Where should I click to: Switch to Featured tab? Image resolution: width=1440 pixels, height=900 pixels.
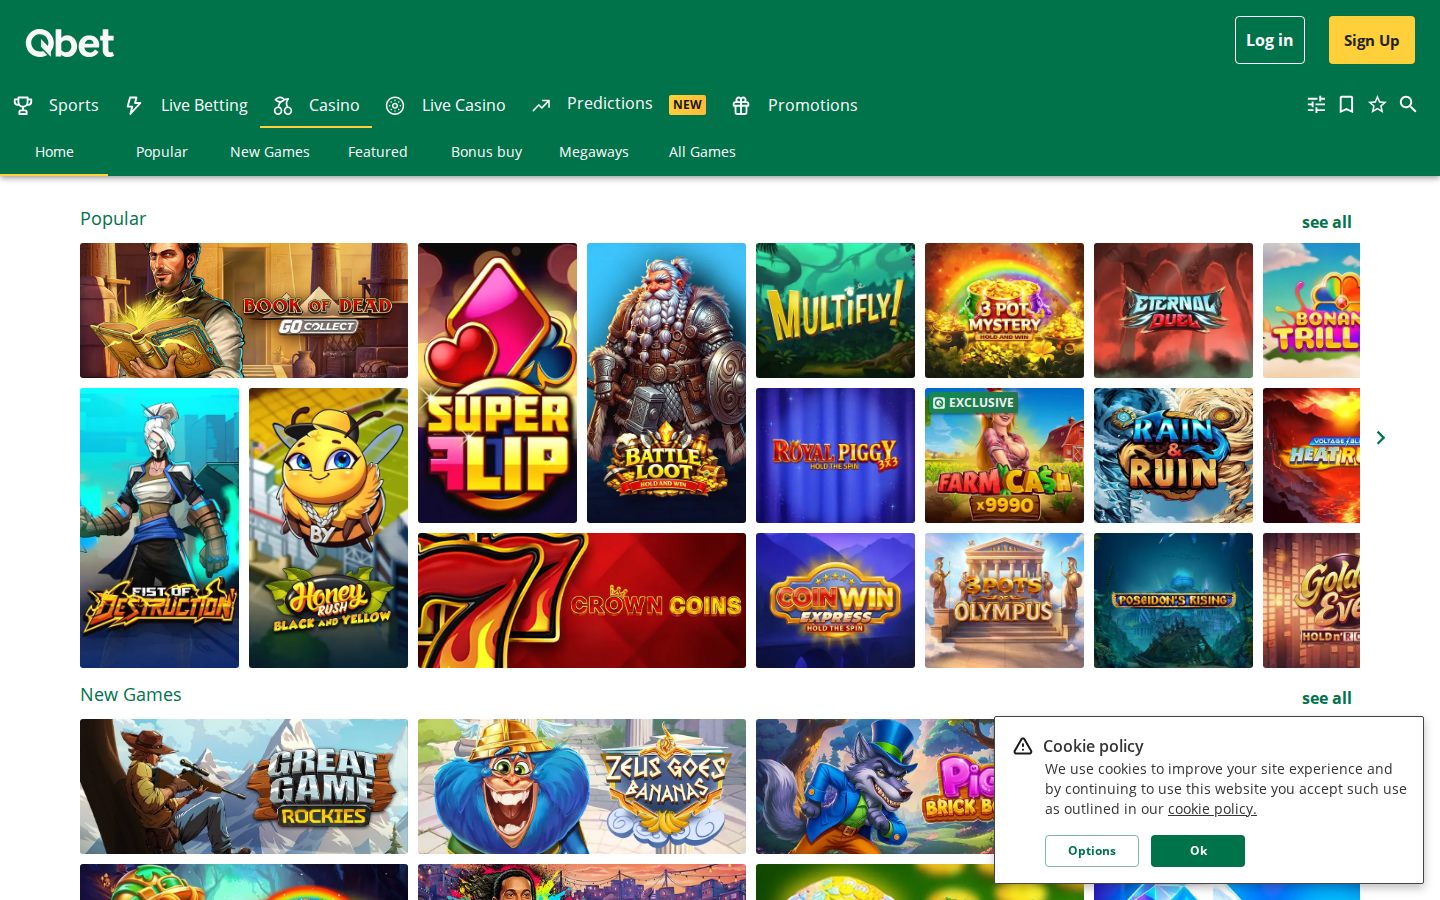[378, 152]
